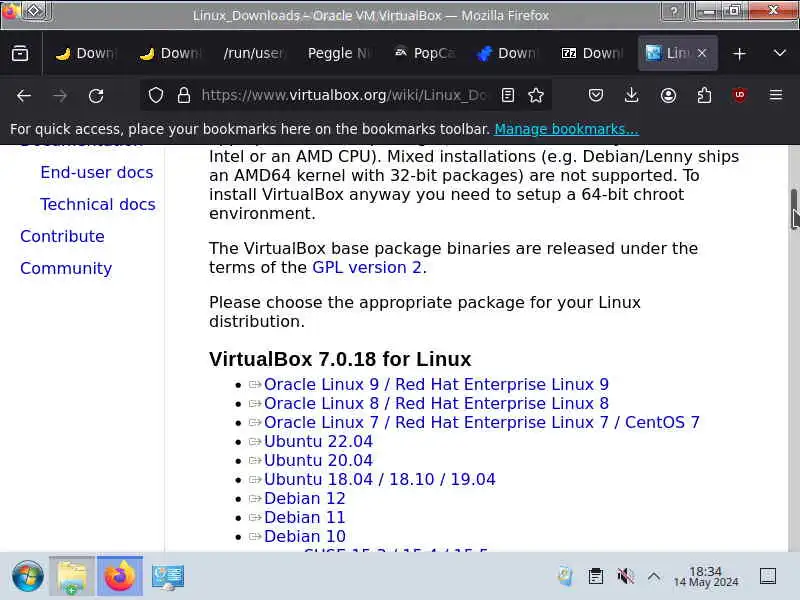
Task: Open file manager from taskbar
Action: point(72,577)
